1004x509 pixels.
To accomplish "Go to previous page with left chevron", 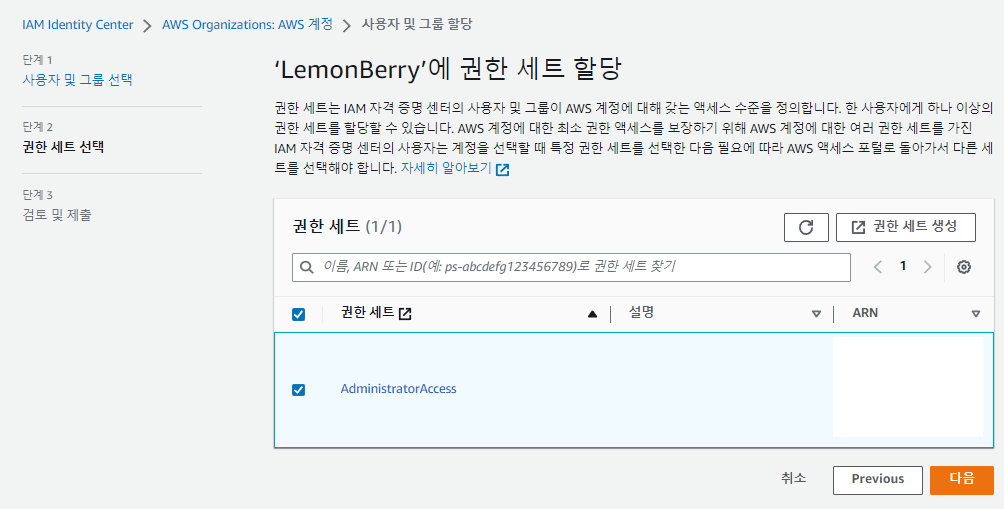I will (878, 267).
